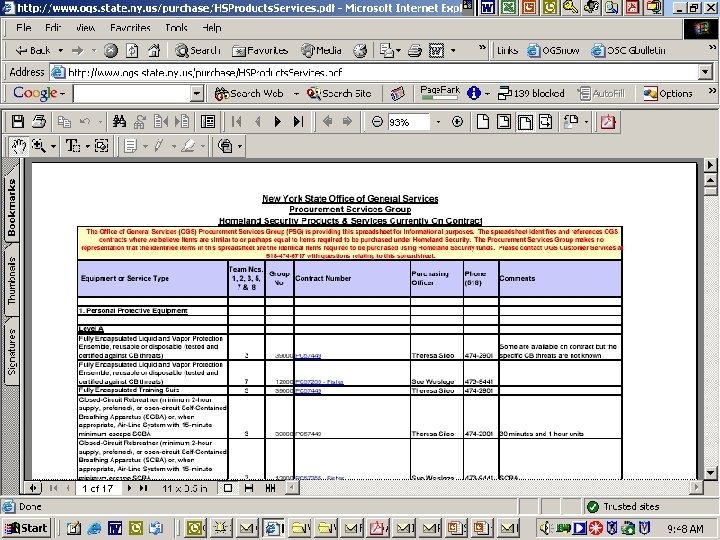
Task: Select the Graphics Select tool
Action: [101, 146]
